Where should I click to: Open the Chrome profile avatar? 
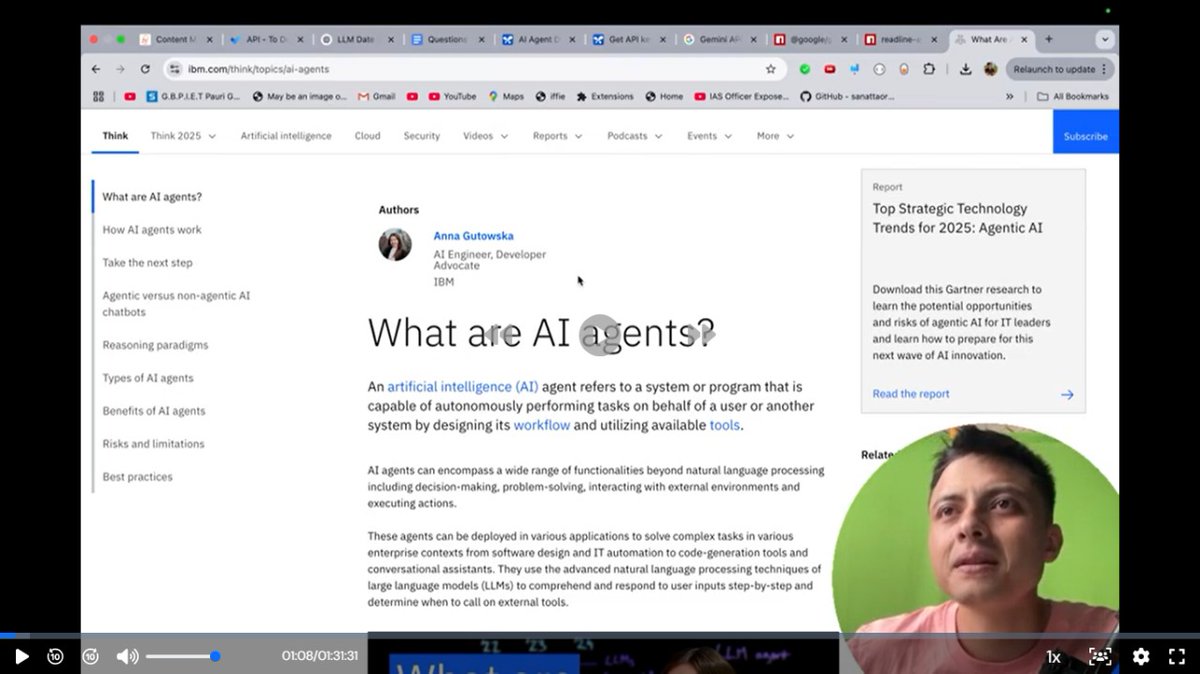(x=990, y=69)
